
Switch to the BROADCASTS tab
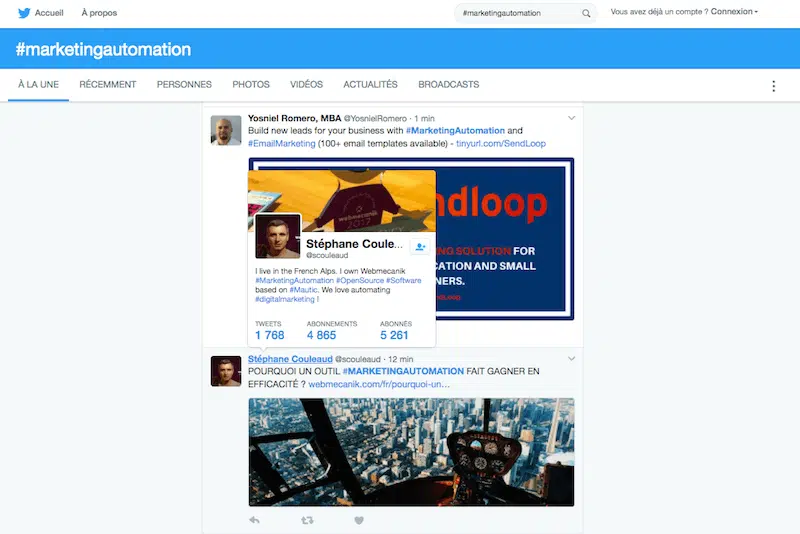[448, 84]
